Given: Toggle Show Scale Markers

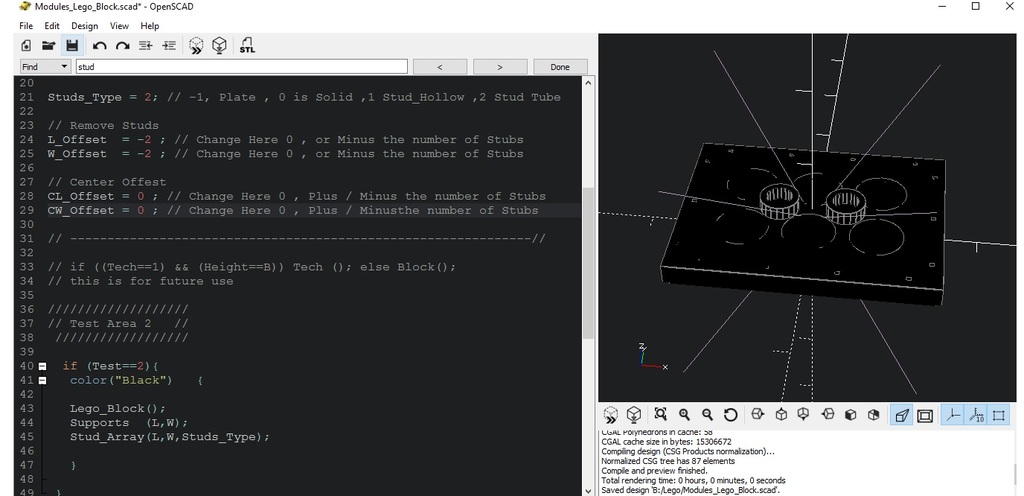Looking at the screenshot, I should click(976, 415).
